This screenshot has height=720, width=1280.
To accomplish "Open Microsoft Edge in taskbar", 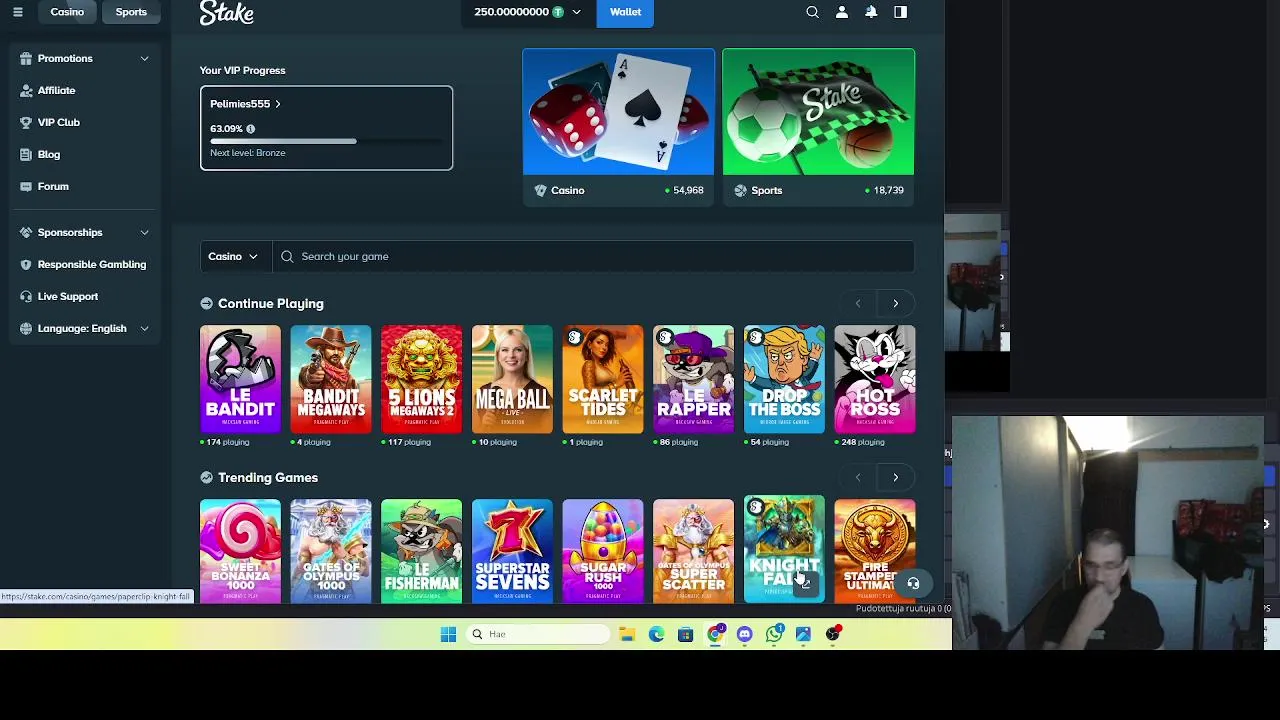I will point(656,634).
